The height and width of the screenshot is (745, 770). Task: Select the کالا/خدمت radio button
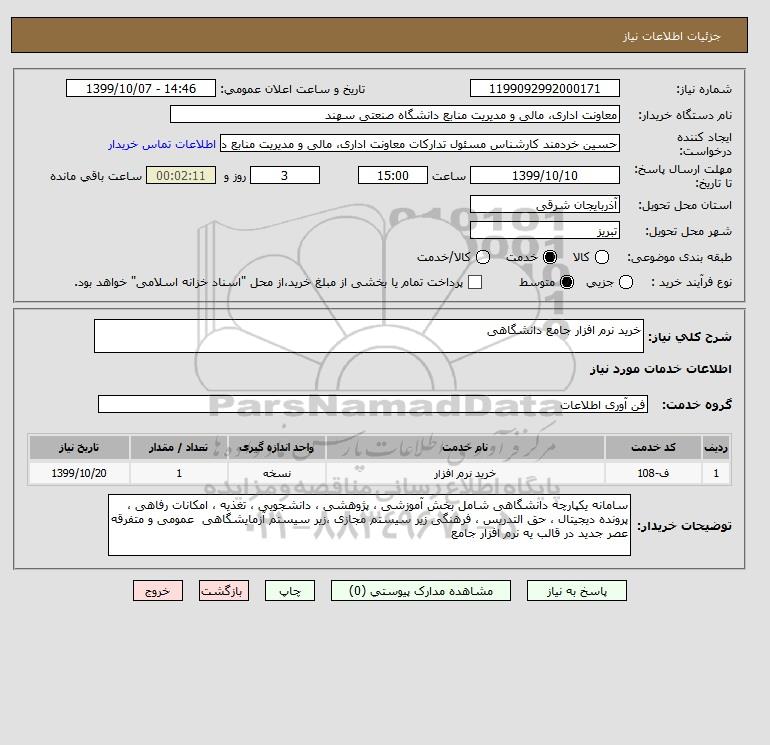pos(483,257)
